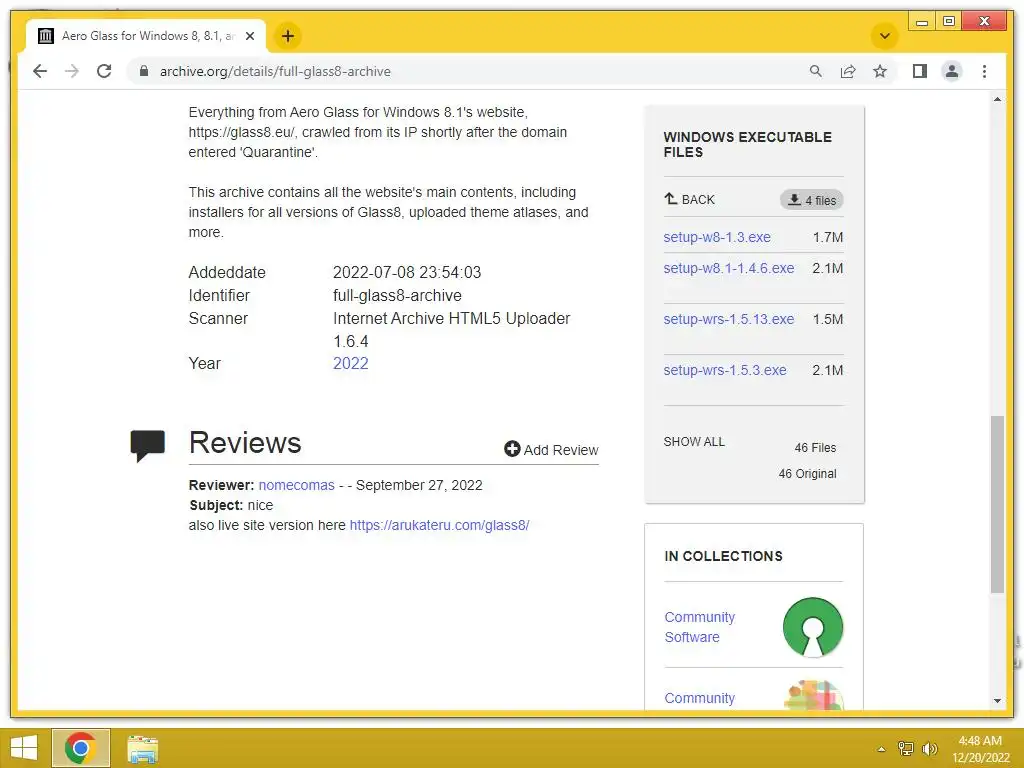The image size is (1024, 768).
Task: Open the zoom magnifier icon in address bar
Action: (x=816, y=71)
